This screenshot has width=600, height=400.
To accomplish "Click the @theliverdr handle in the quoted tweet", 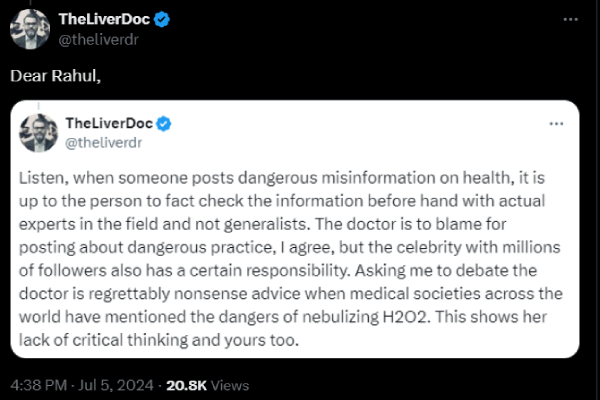I will click(x=103, y=141).
